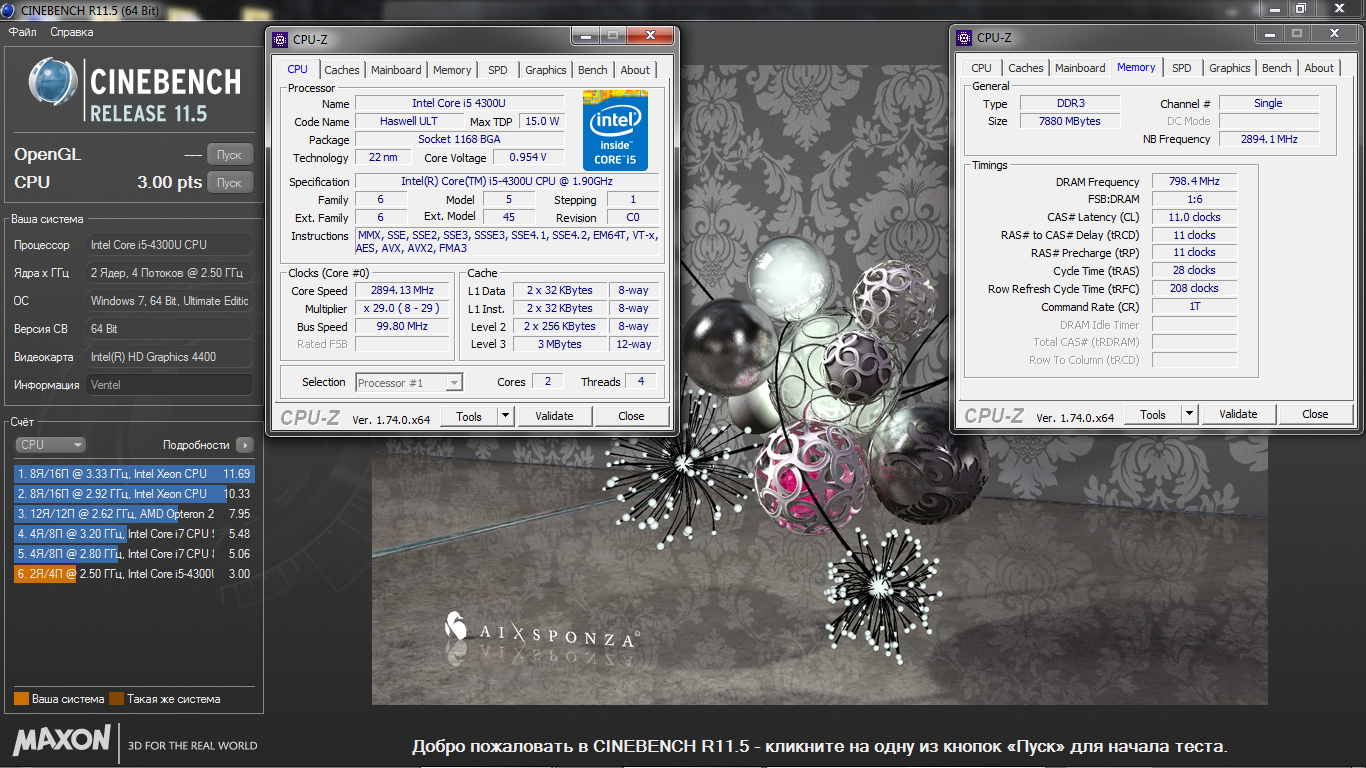The height and width of the screenshot is (768, 1366).
Task: Open Tools dropdown arrow in left CPU-Z
Action: [505, 416]
